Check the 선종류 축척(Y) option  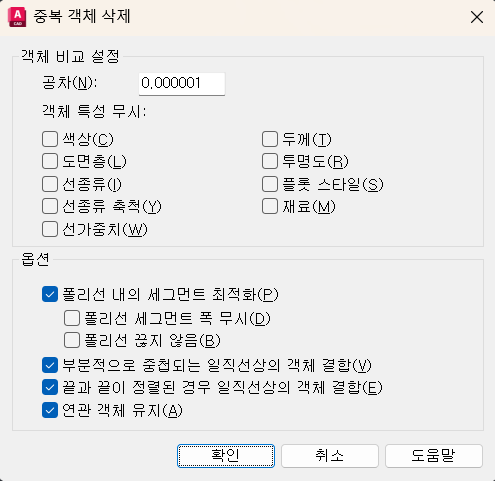[x=50, y=206]
